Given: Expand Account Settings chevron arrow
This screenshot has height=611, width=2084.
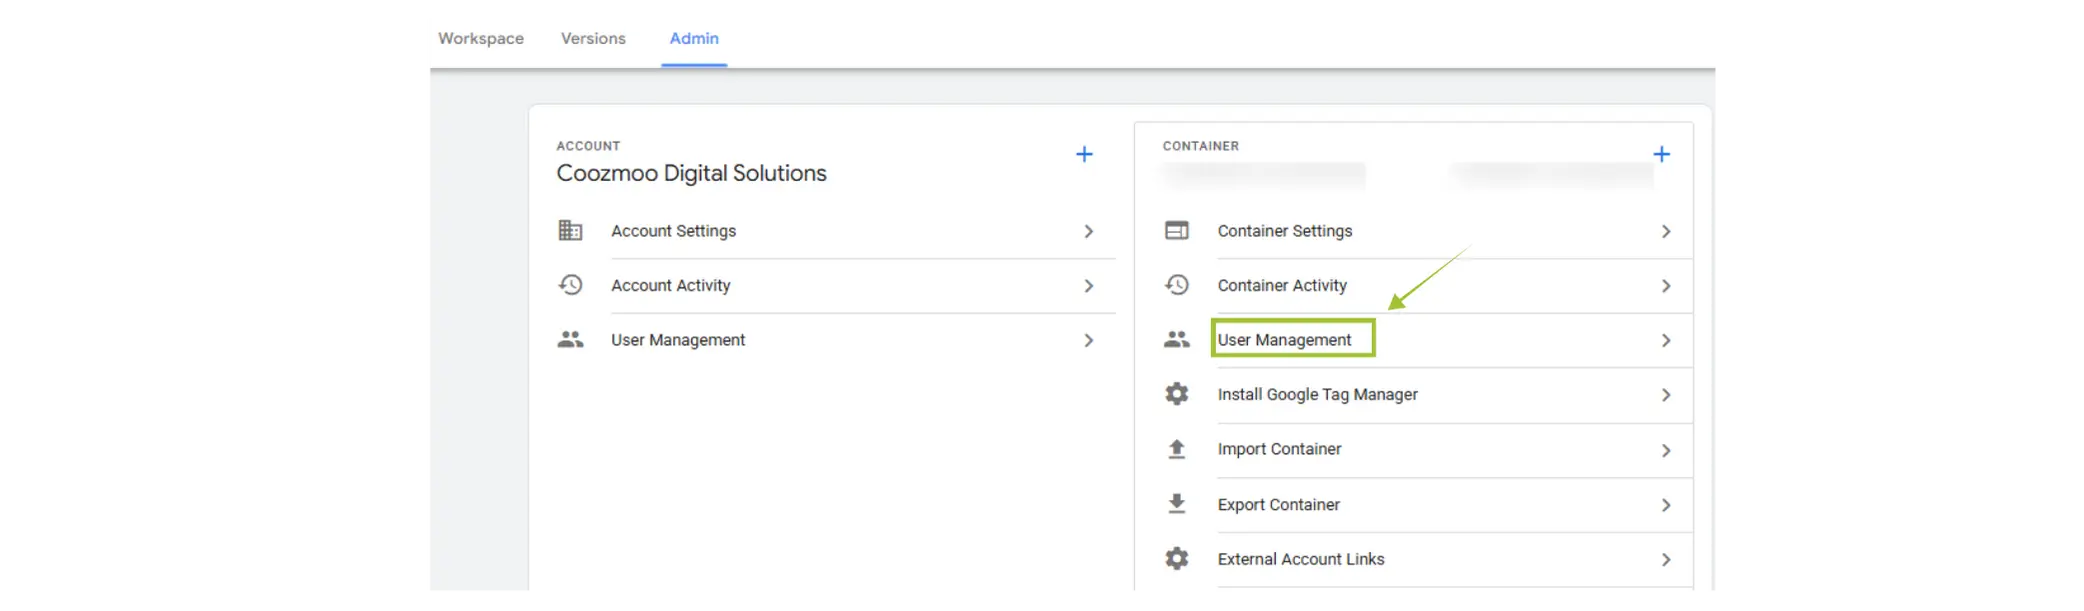Looking at the screenshot, I should pyautogui.click(x=1089, y=231).
